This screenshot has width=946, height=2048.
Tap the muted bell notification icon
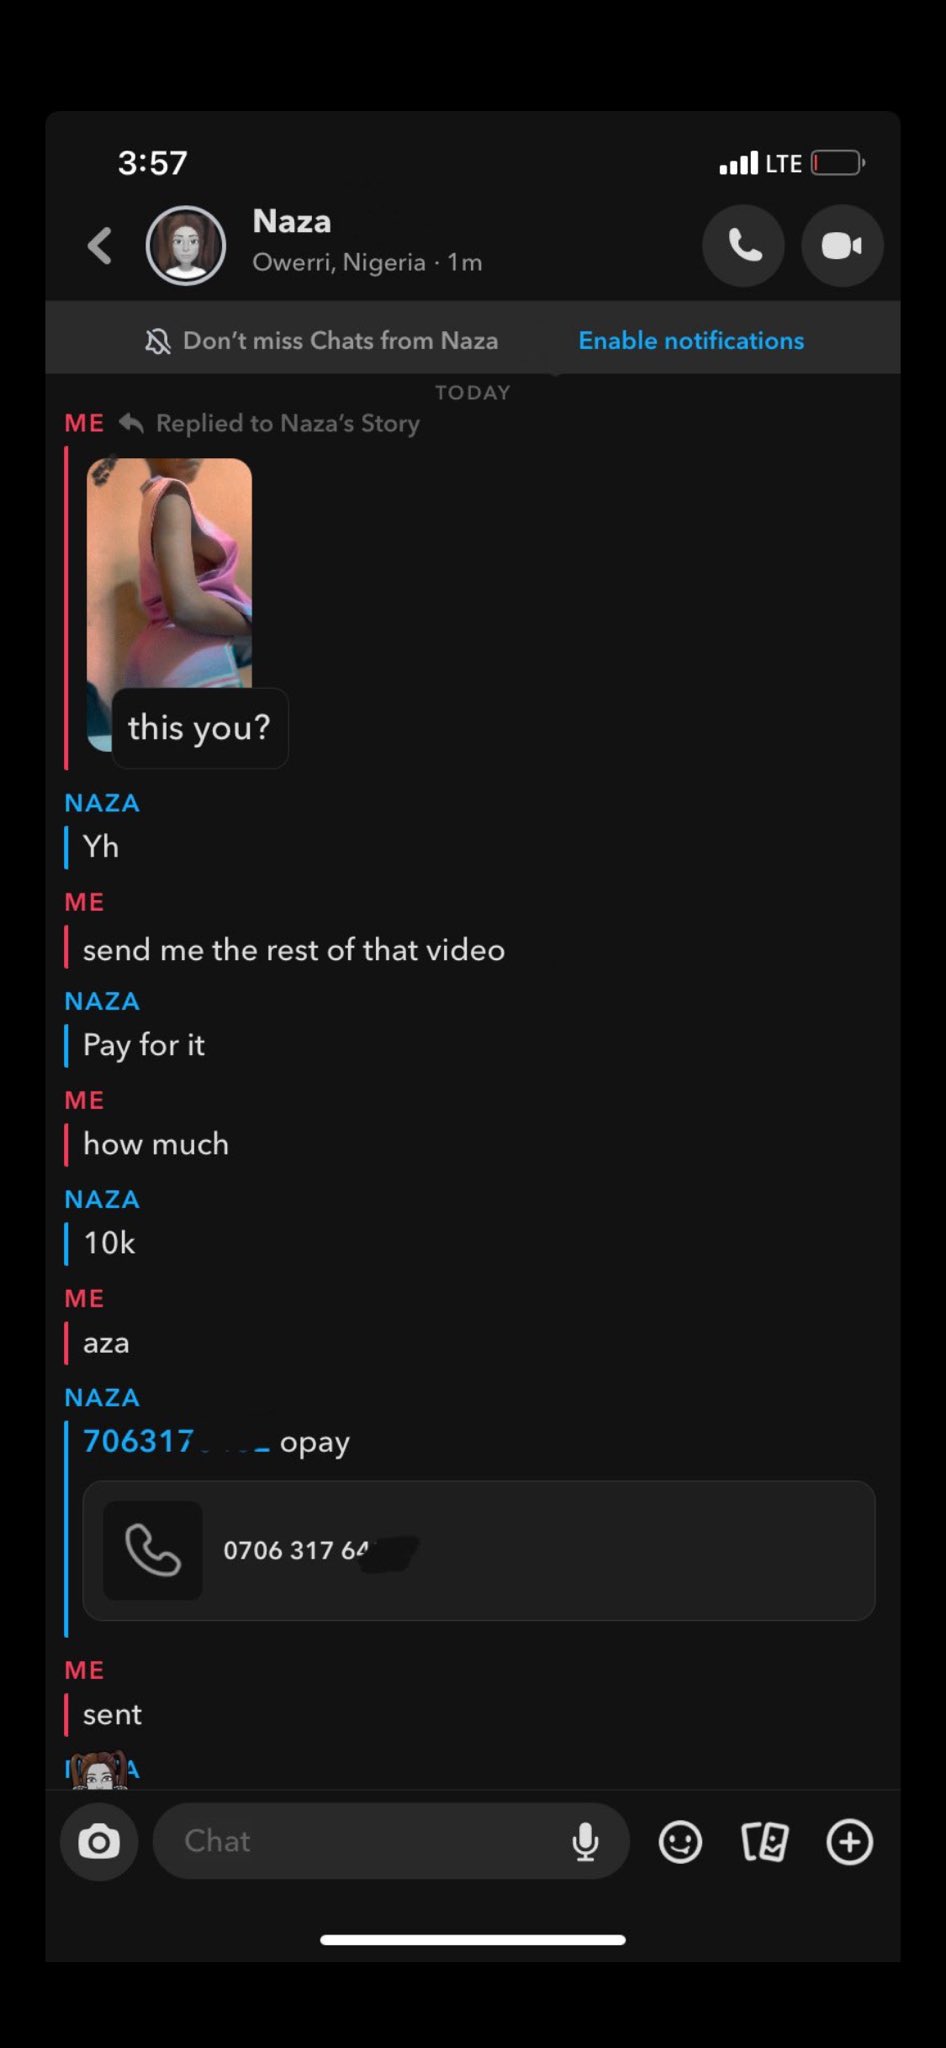pos(157,342)
